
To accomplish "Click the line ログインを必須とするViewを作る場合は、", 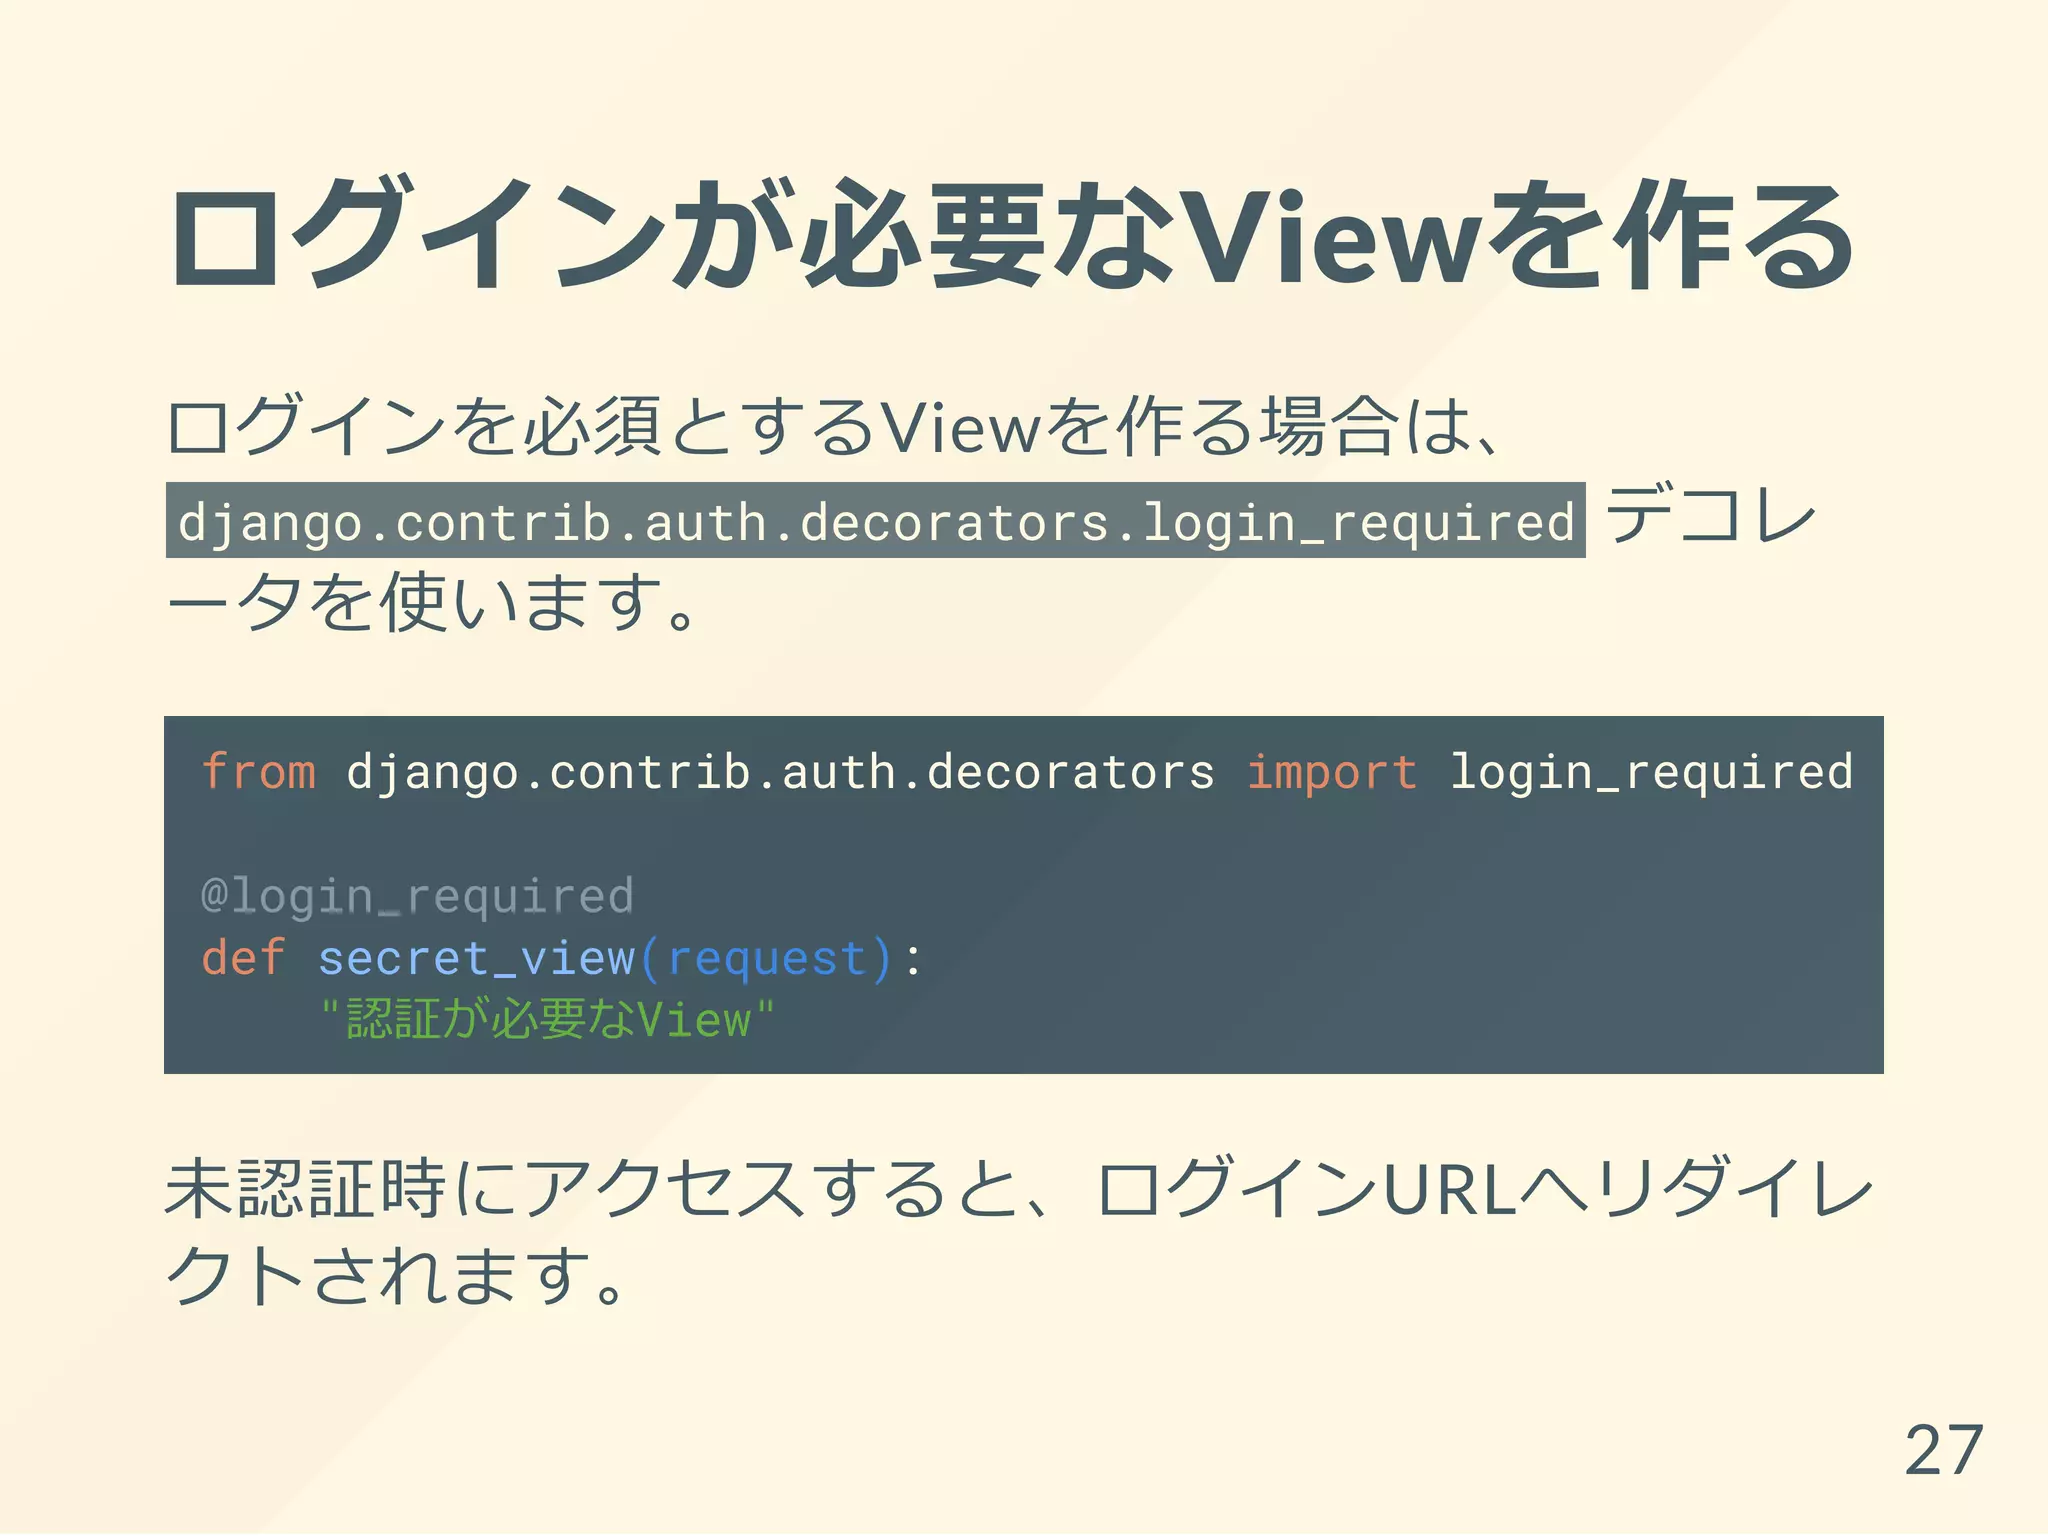I will [x=836, y=427].
